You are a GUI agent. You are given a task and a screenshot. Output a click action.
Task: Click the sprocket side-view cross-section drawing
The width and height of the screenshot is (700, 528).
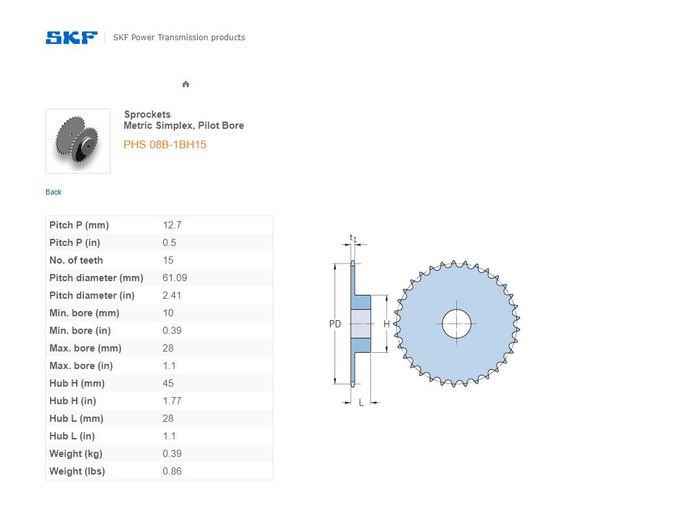tap(359, 323)
